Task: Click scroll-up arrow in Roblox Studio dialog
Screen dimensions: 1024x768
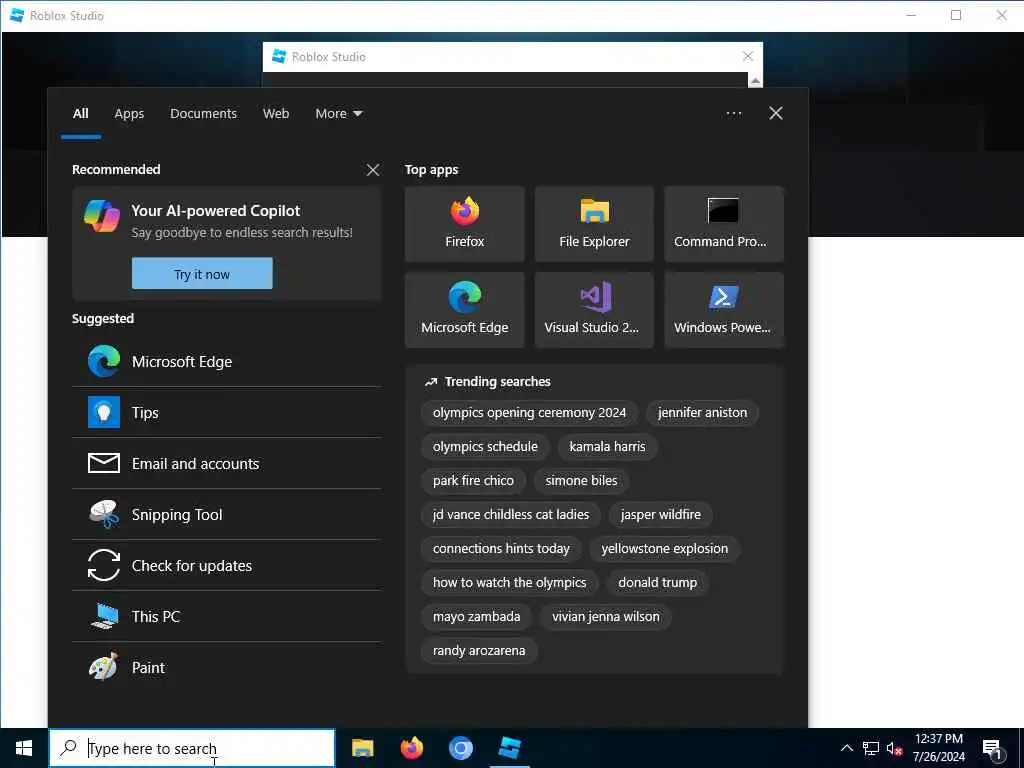Action: (x=755, y=81)
